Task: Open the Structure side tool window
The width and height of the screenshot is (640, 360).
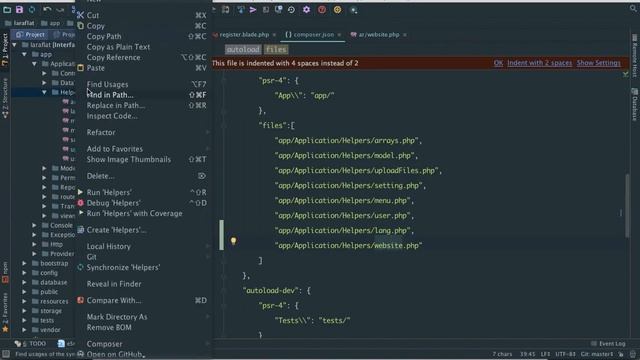Action: coord(5,98)
